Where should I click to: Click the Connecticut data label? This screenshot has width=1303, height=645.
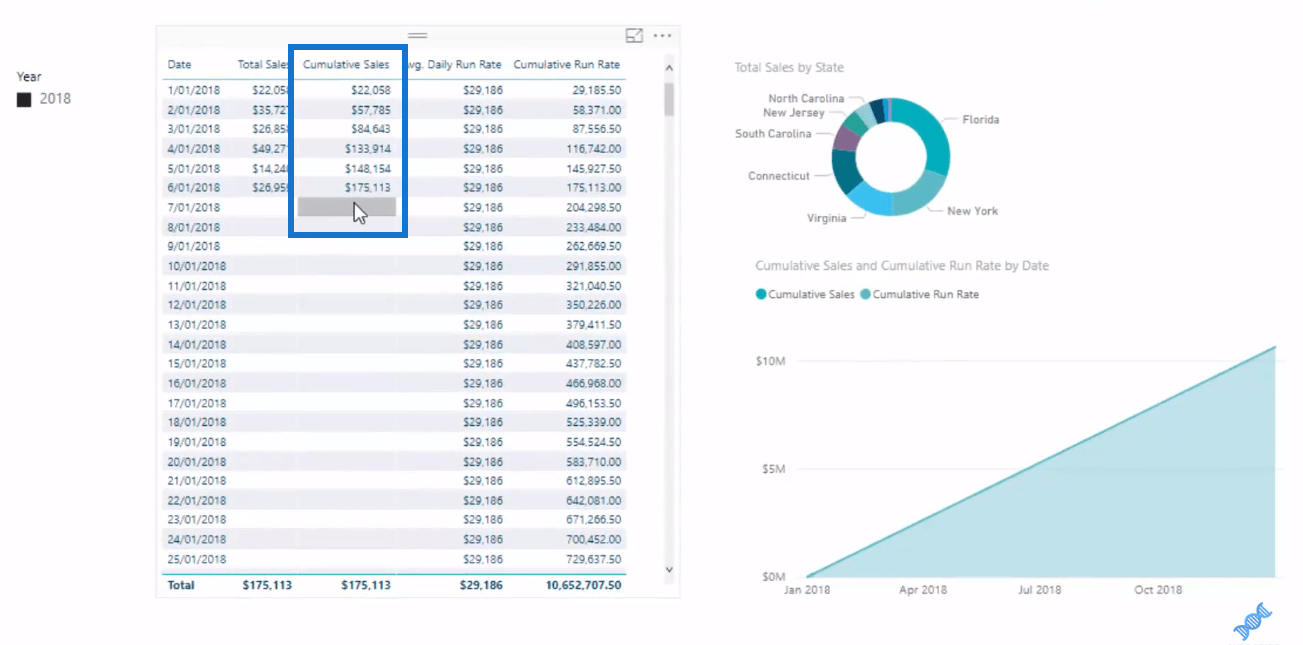click(779, 176)
